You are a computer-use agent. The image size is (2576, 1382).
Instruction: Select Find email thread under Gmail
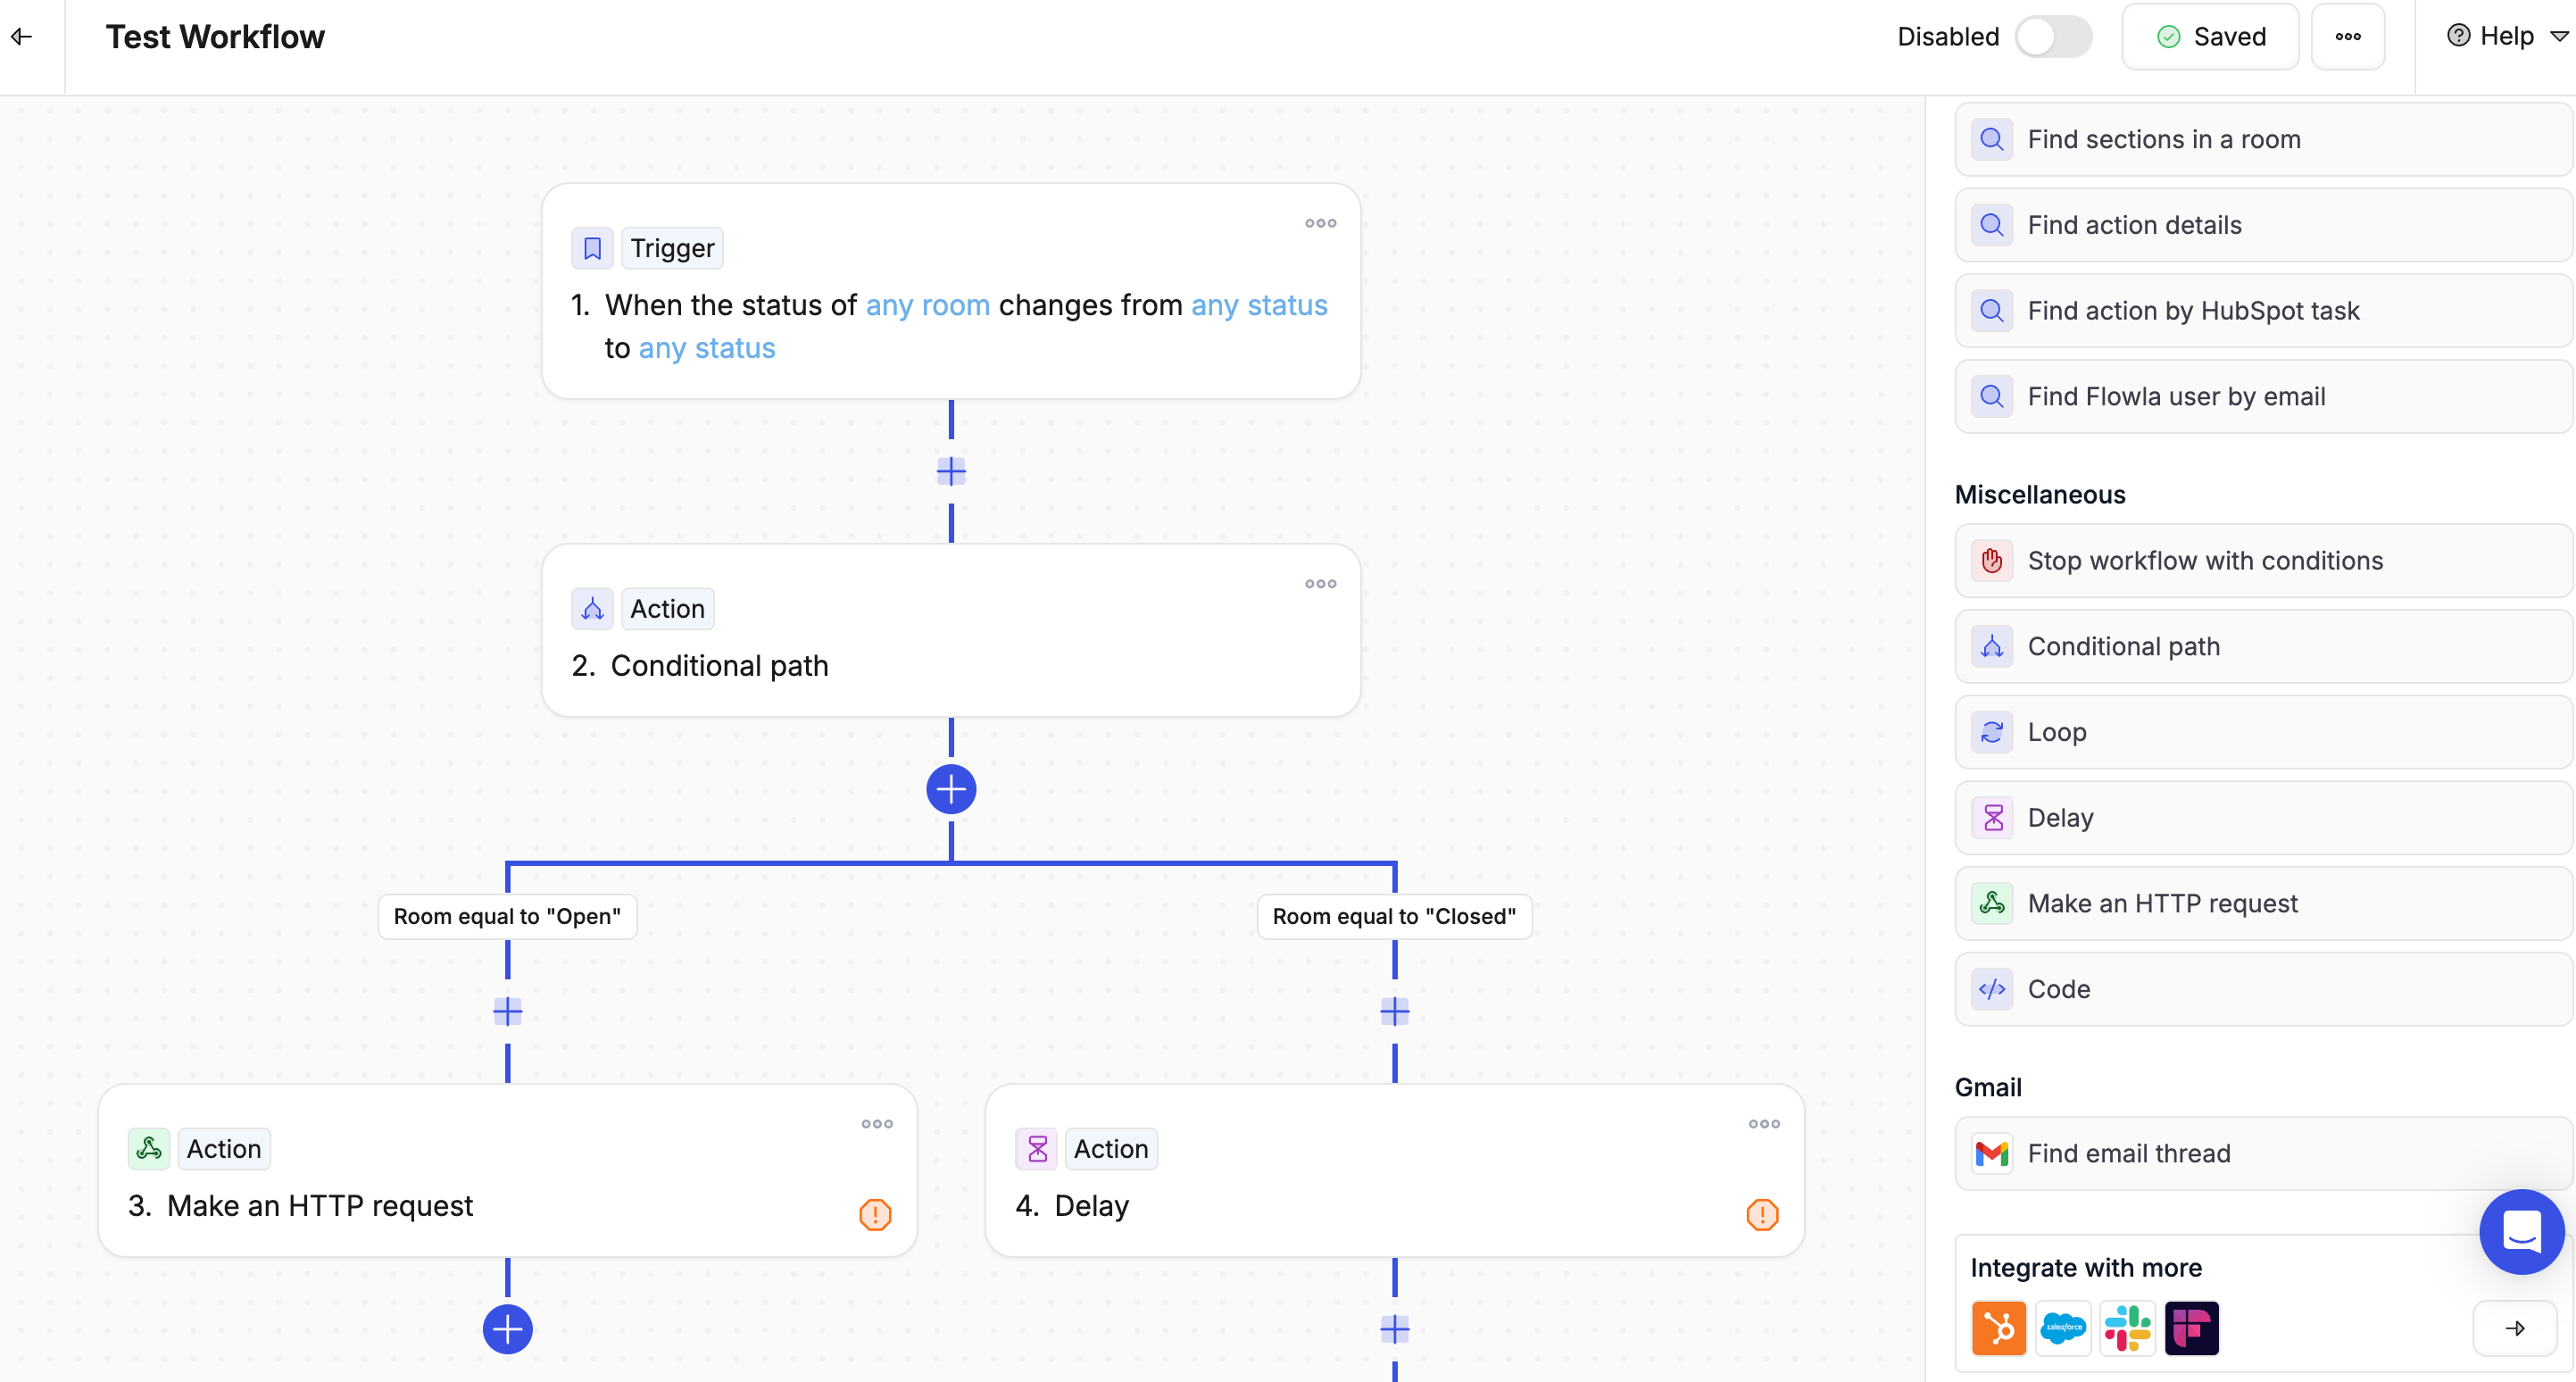2264,1153
